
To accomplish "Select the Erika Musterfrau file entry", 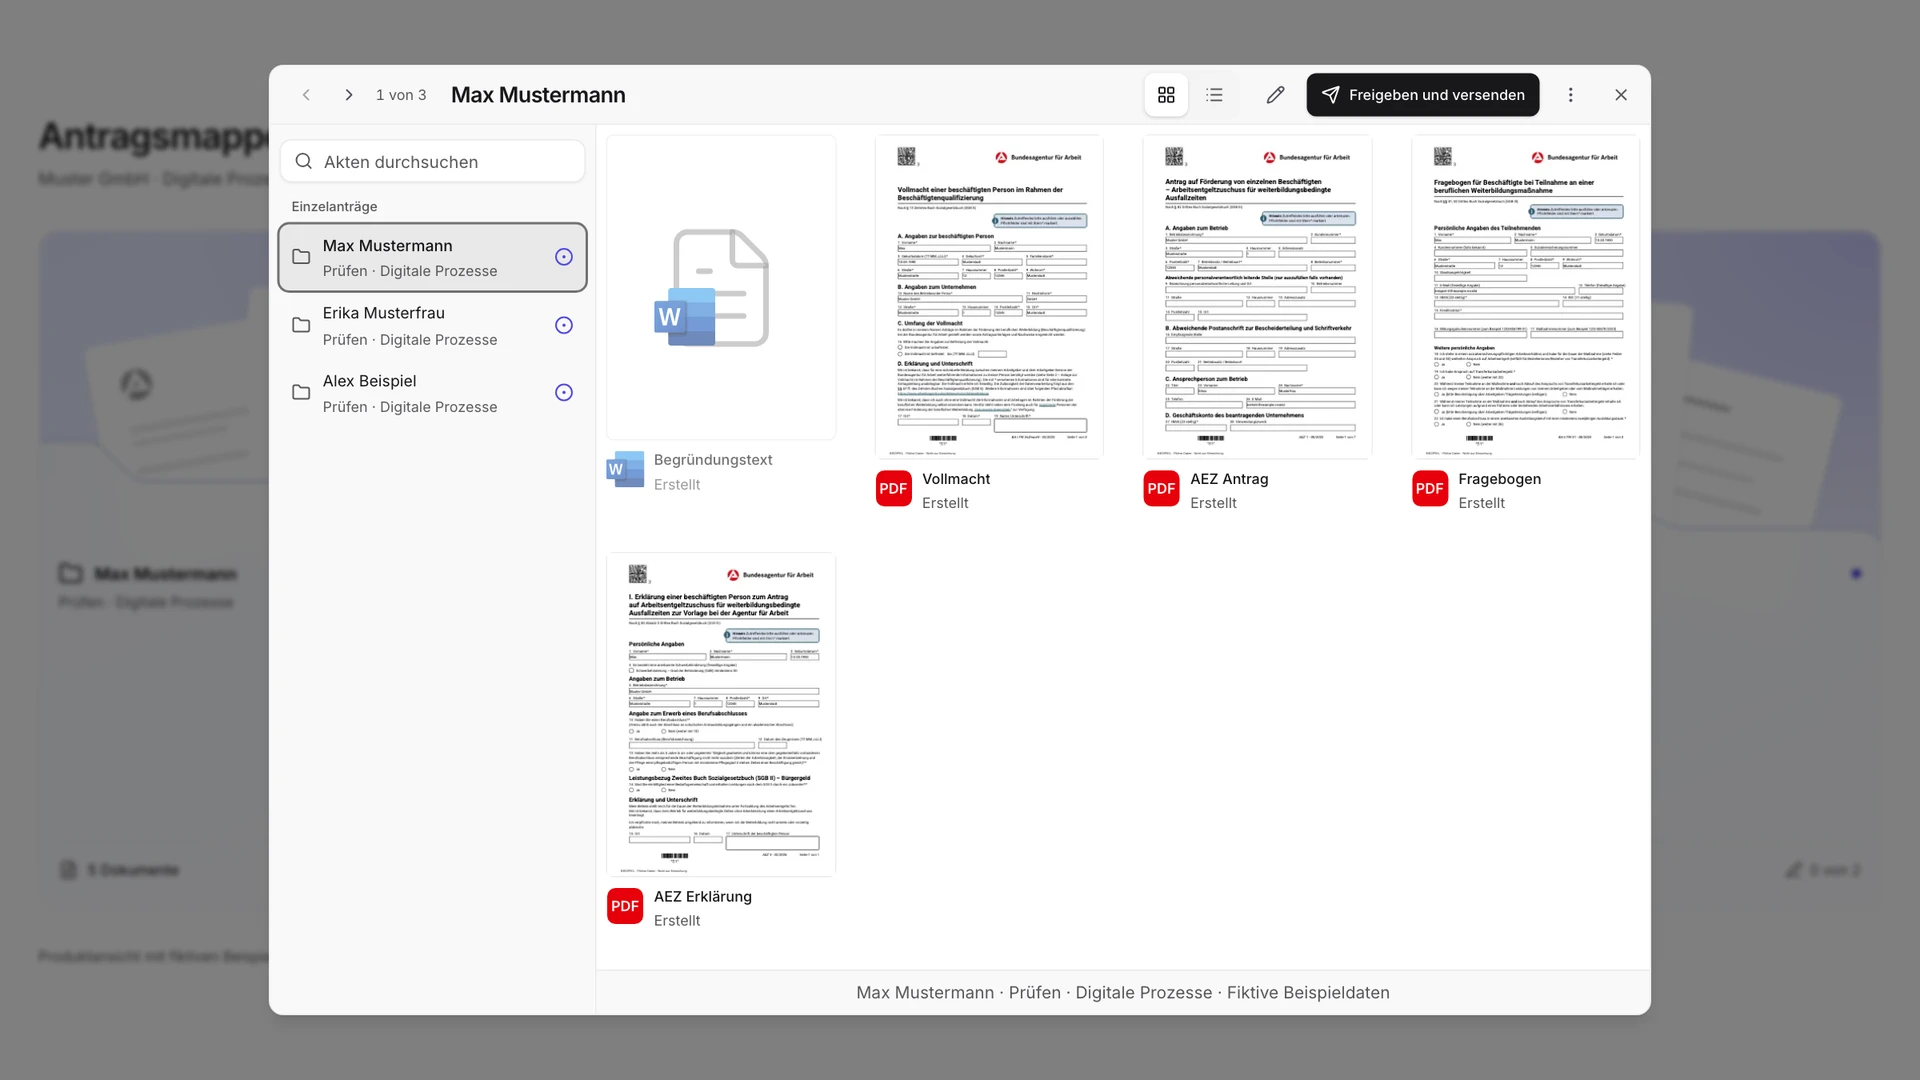I will coord(432,325).
